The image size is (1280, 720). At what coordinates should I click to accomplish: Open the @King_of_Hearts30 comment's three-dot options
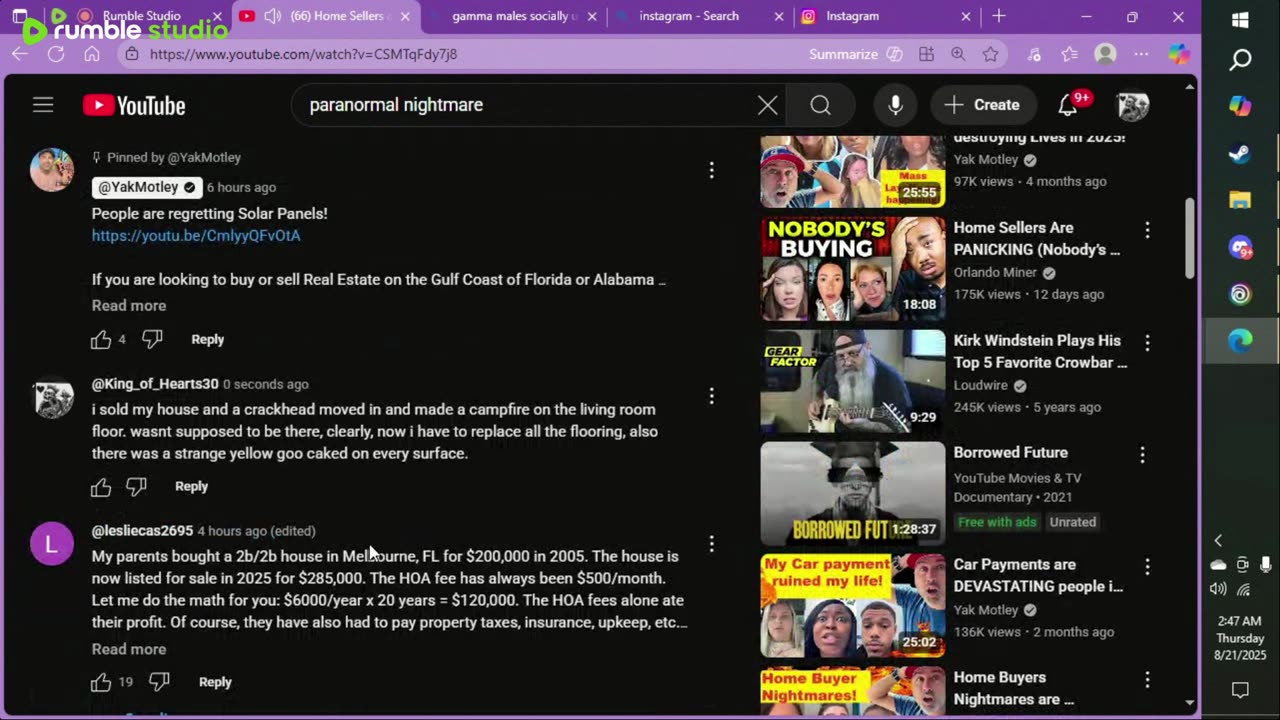[x=711, y=396]
